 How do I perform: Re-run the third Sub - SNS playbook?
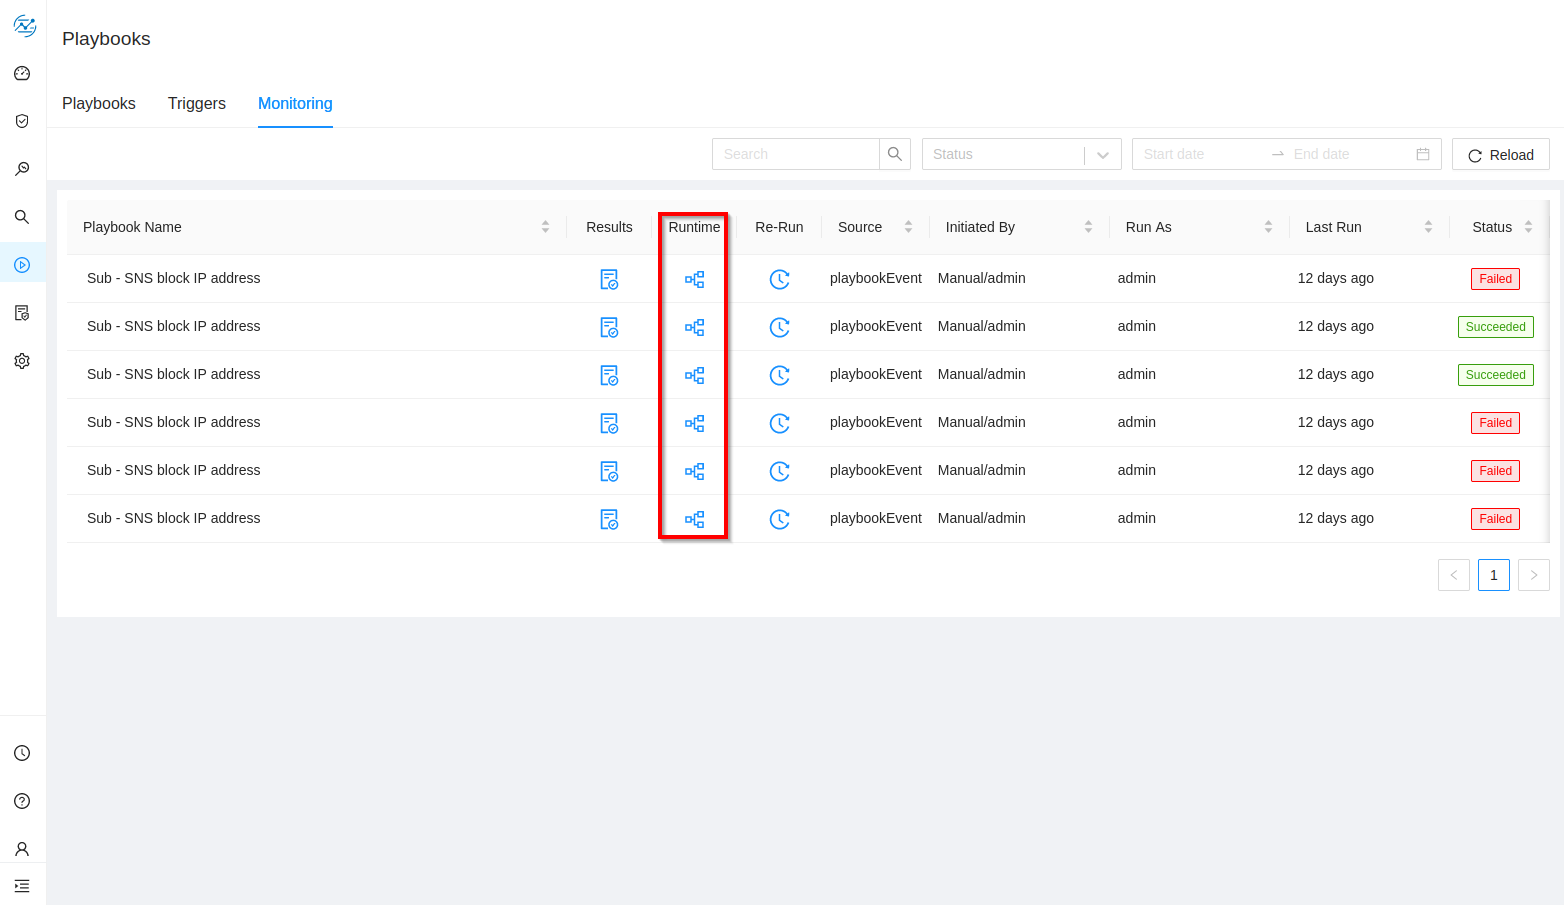779,375
